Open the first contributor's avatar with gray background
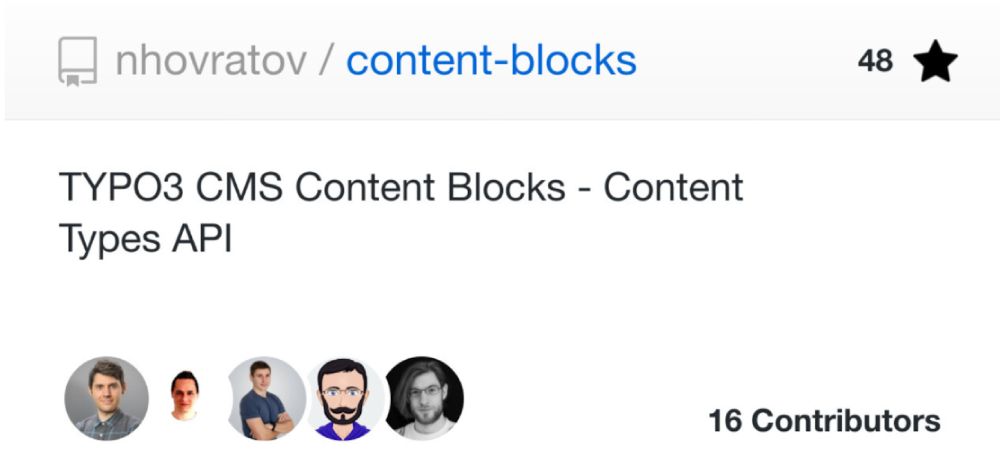The image size is (1000, 472). tap(107, 399)
